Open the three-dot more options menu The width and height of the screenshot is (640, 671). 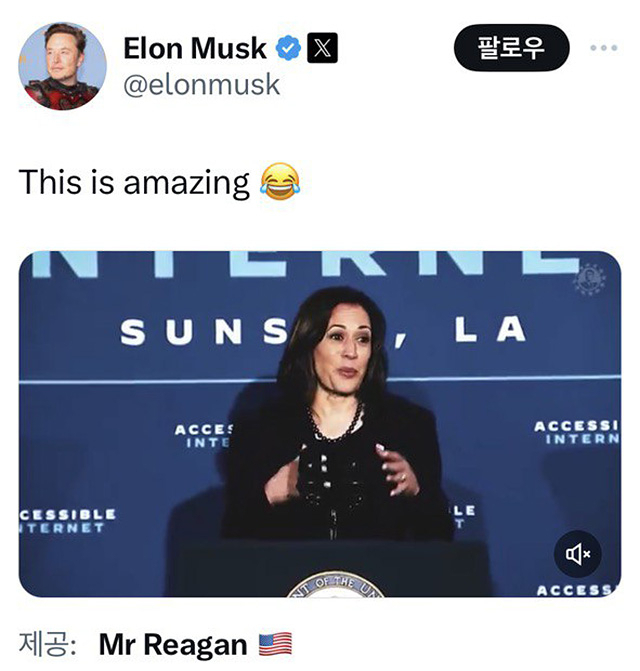point(604,48)
